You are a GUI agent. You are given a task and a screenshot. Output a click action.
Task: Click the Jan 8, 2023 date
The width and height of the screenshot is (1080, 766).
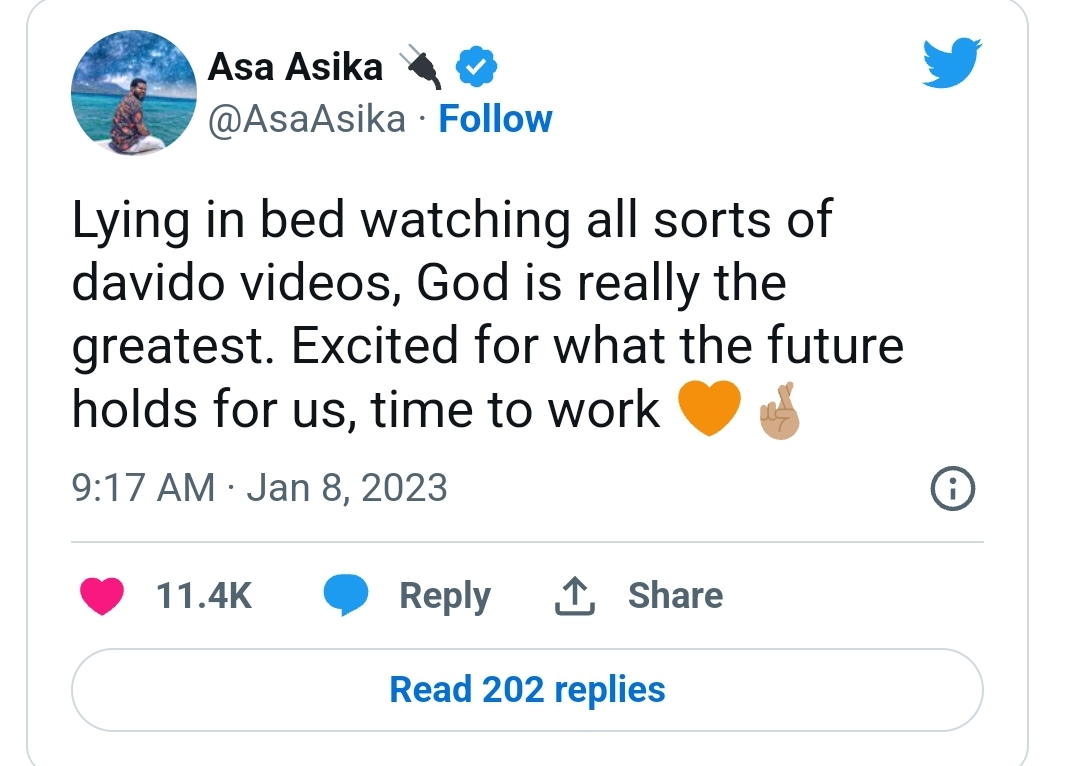click(347, 488)
